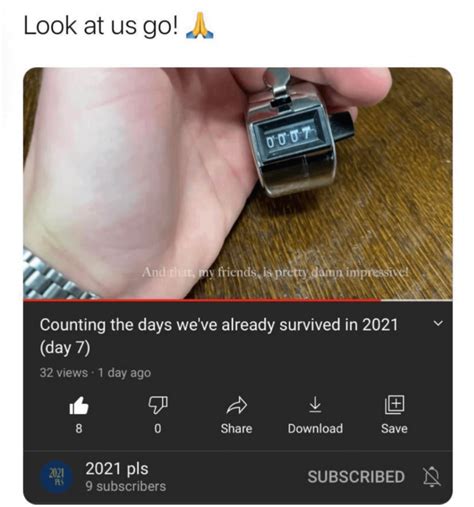Unsubscribe via the SUBSCRIBED button

pos(356,477)
